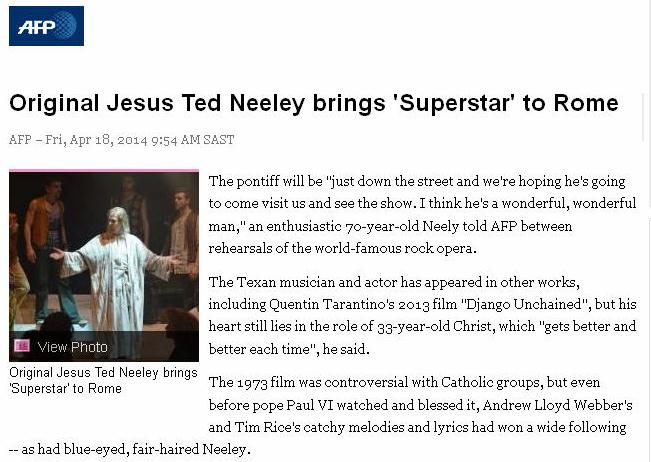Viewport: 651px width, 462px height.
Task: Click the globe graphic in the AFP logo
Action: click(x=65, y=25)
